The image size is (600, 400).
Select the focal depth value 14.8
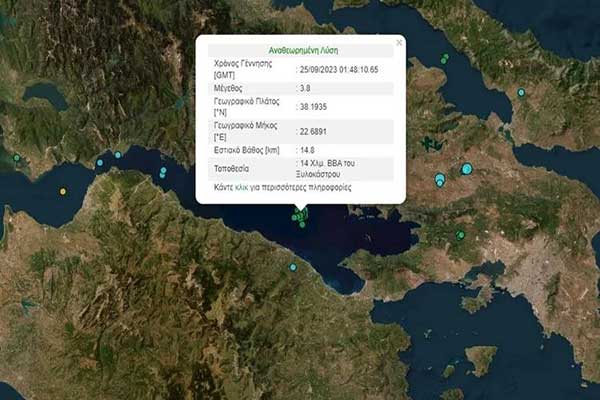point(306,148)
